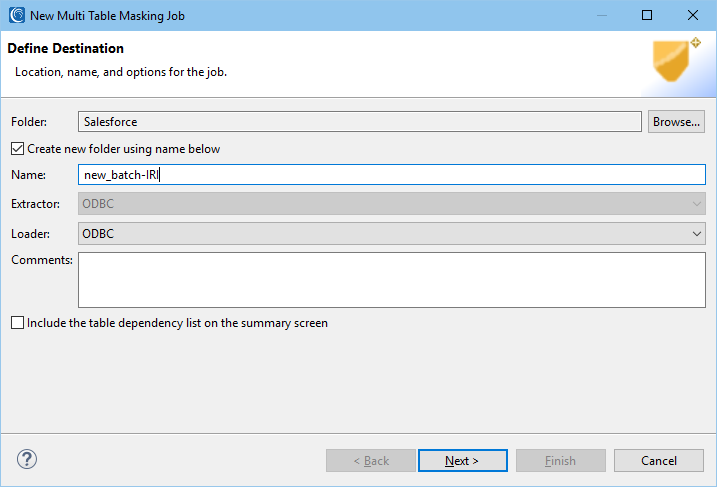The height and width of the screenshot is (487, 717).
Task: Proceed with the Next button
Action: click(462, 460)
